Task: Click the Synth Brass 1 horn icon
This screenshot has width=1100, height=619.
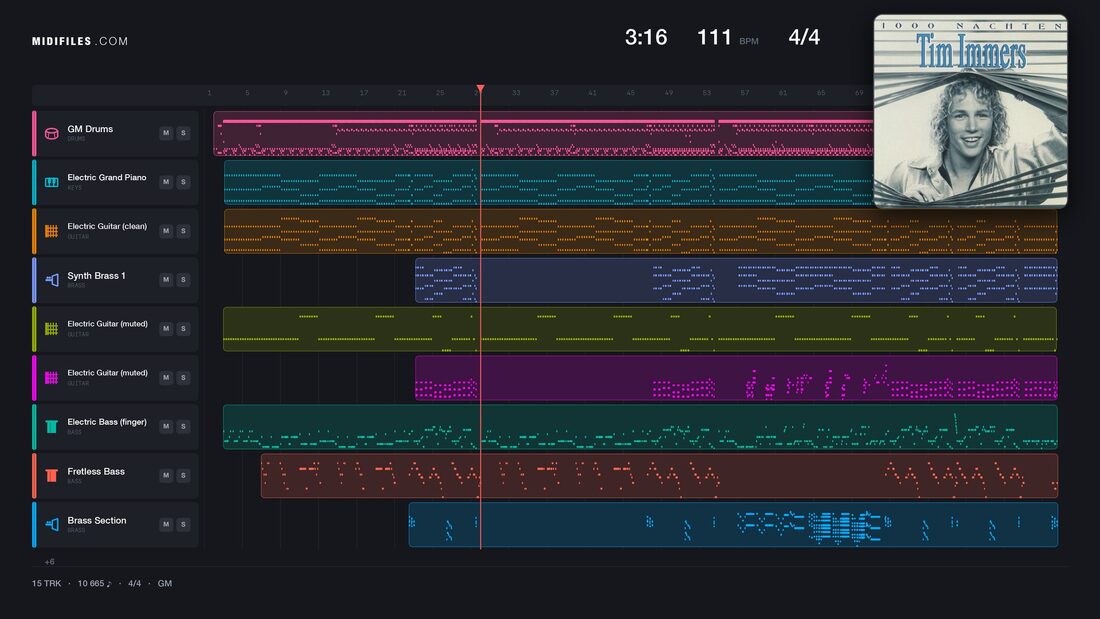Action: (51, 280)
